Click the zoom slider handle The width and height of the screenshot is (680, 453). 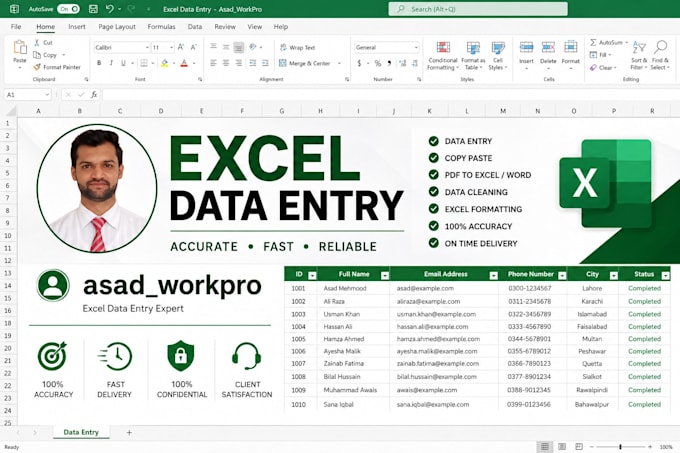pos(620,446)
